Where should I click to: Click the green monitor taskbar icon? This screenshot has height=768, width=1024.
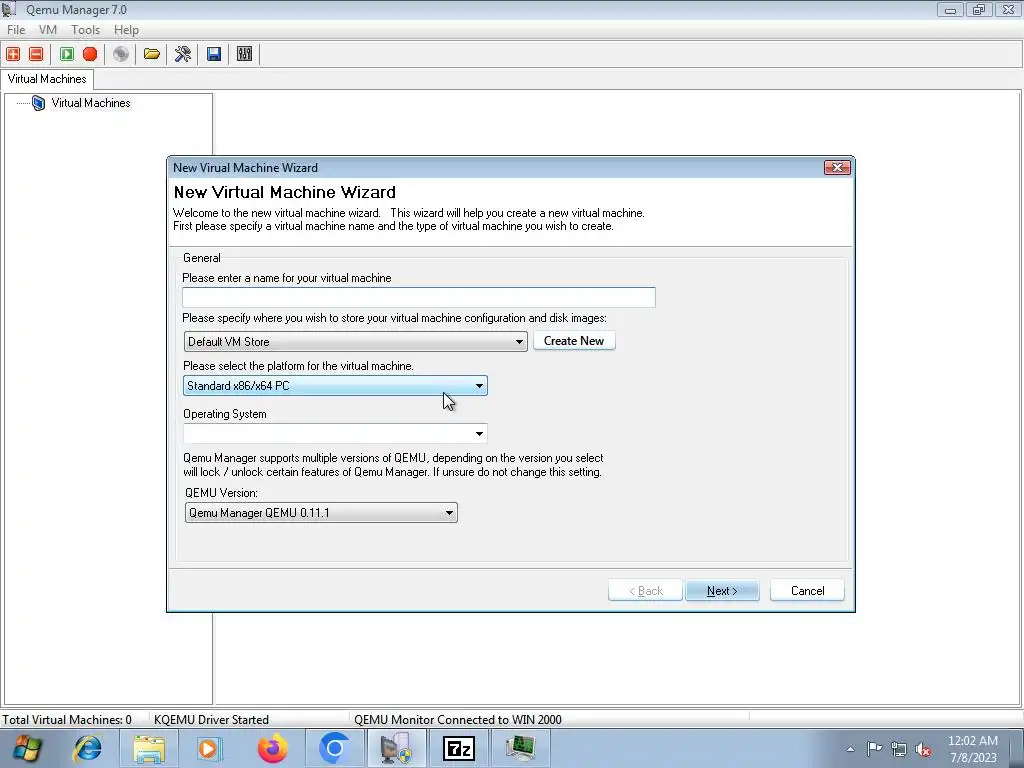coord(520,748)
